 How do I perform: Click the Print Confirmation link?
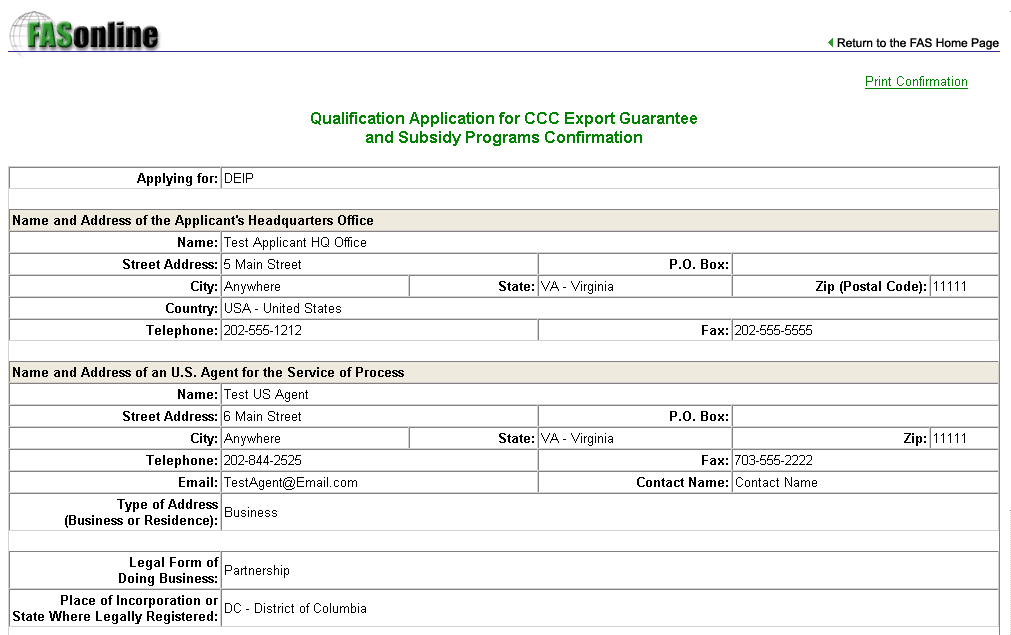(x=916, y=82)
